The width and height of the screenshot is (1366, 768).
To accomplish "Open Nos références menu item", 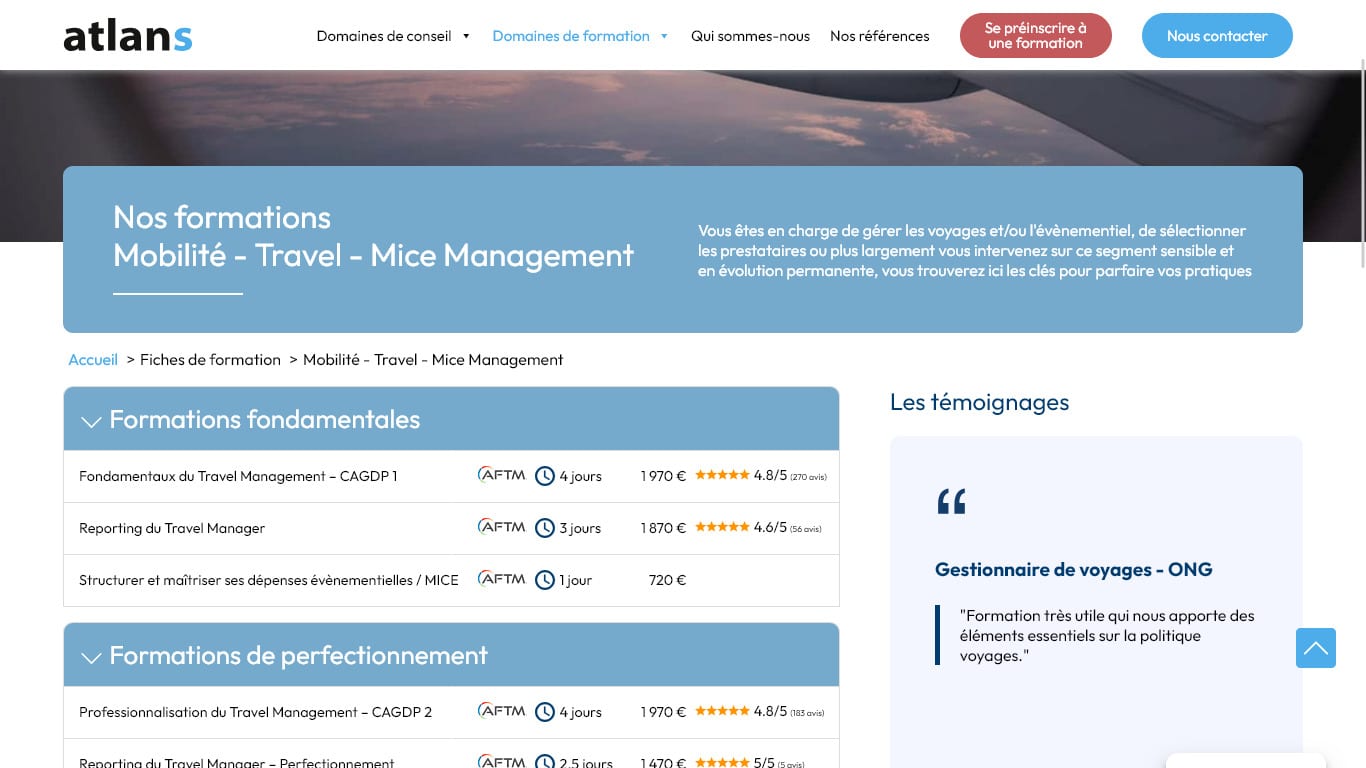I will 879,36.
